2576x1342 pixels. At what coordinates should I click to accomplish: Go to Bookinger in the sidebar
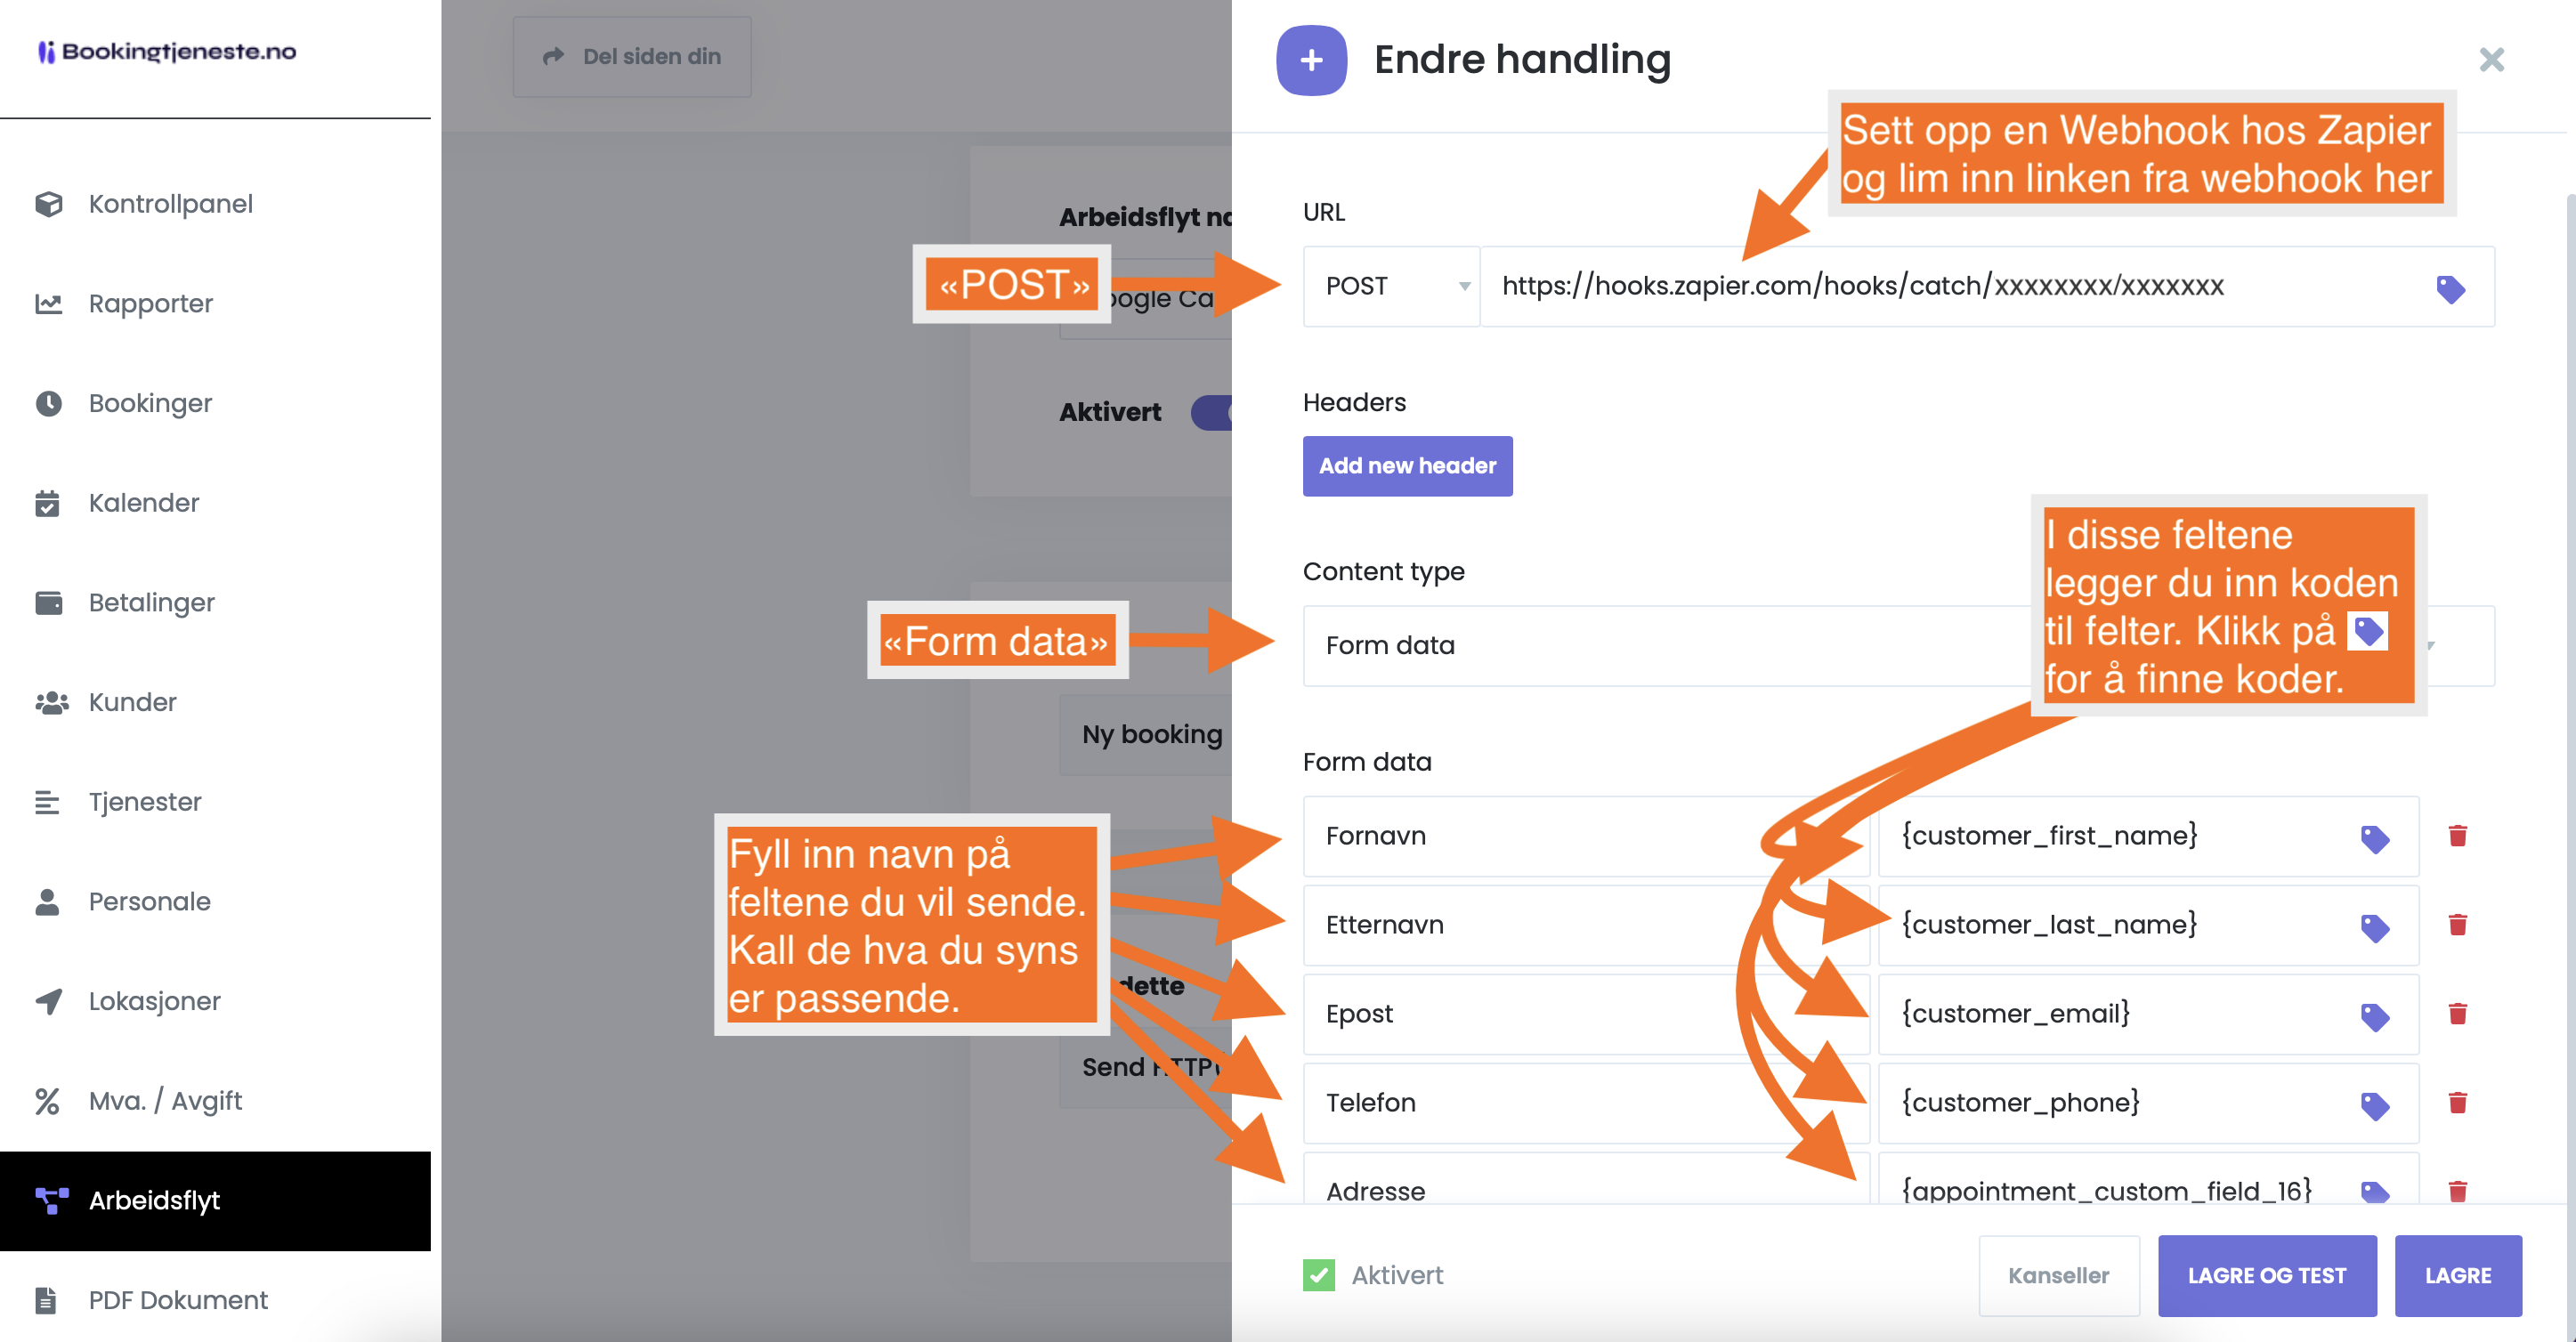tap(150, 403)
